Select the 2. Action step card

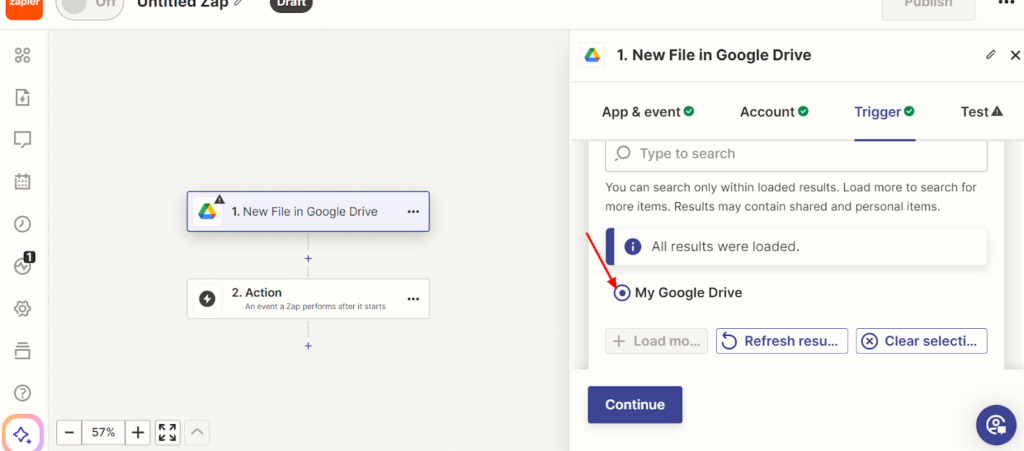(308, 299)
